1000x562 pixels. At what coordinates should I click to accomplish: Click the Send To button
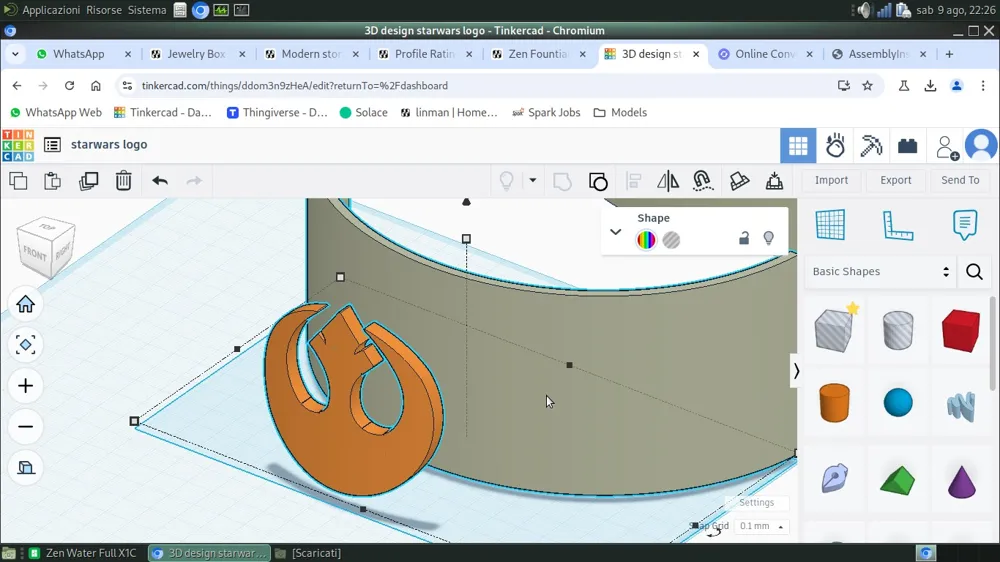coord(960,181)
